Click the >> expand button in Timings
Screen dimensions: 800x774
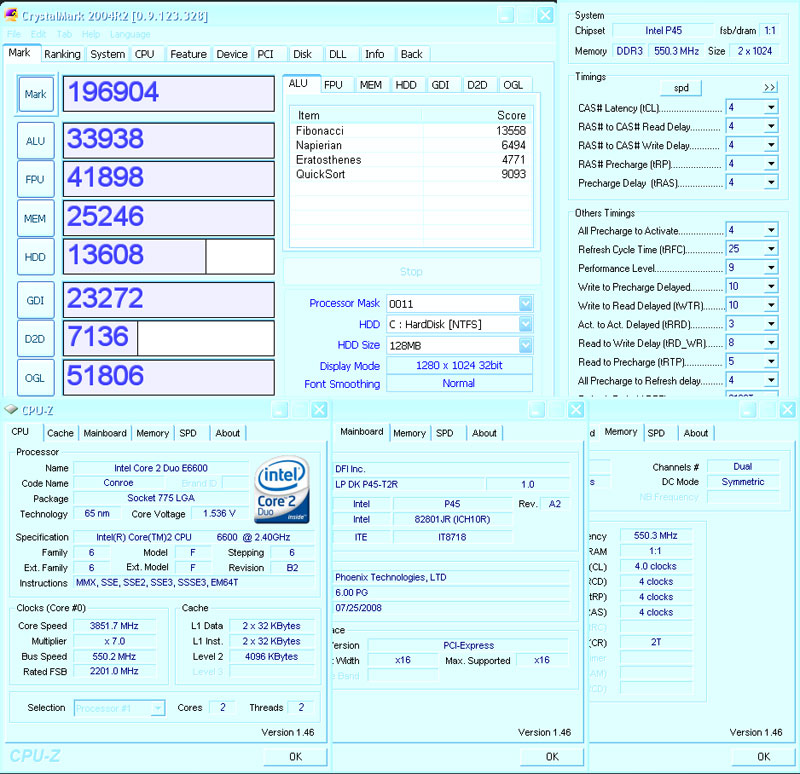[x=769, y=88]
